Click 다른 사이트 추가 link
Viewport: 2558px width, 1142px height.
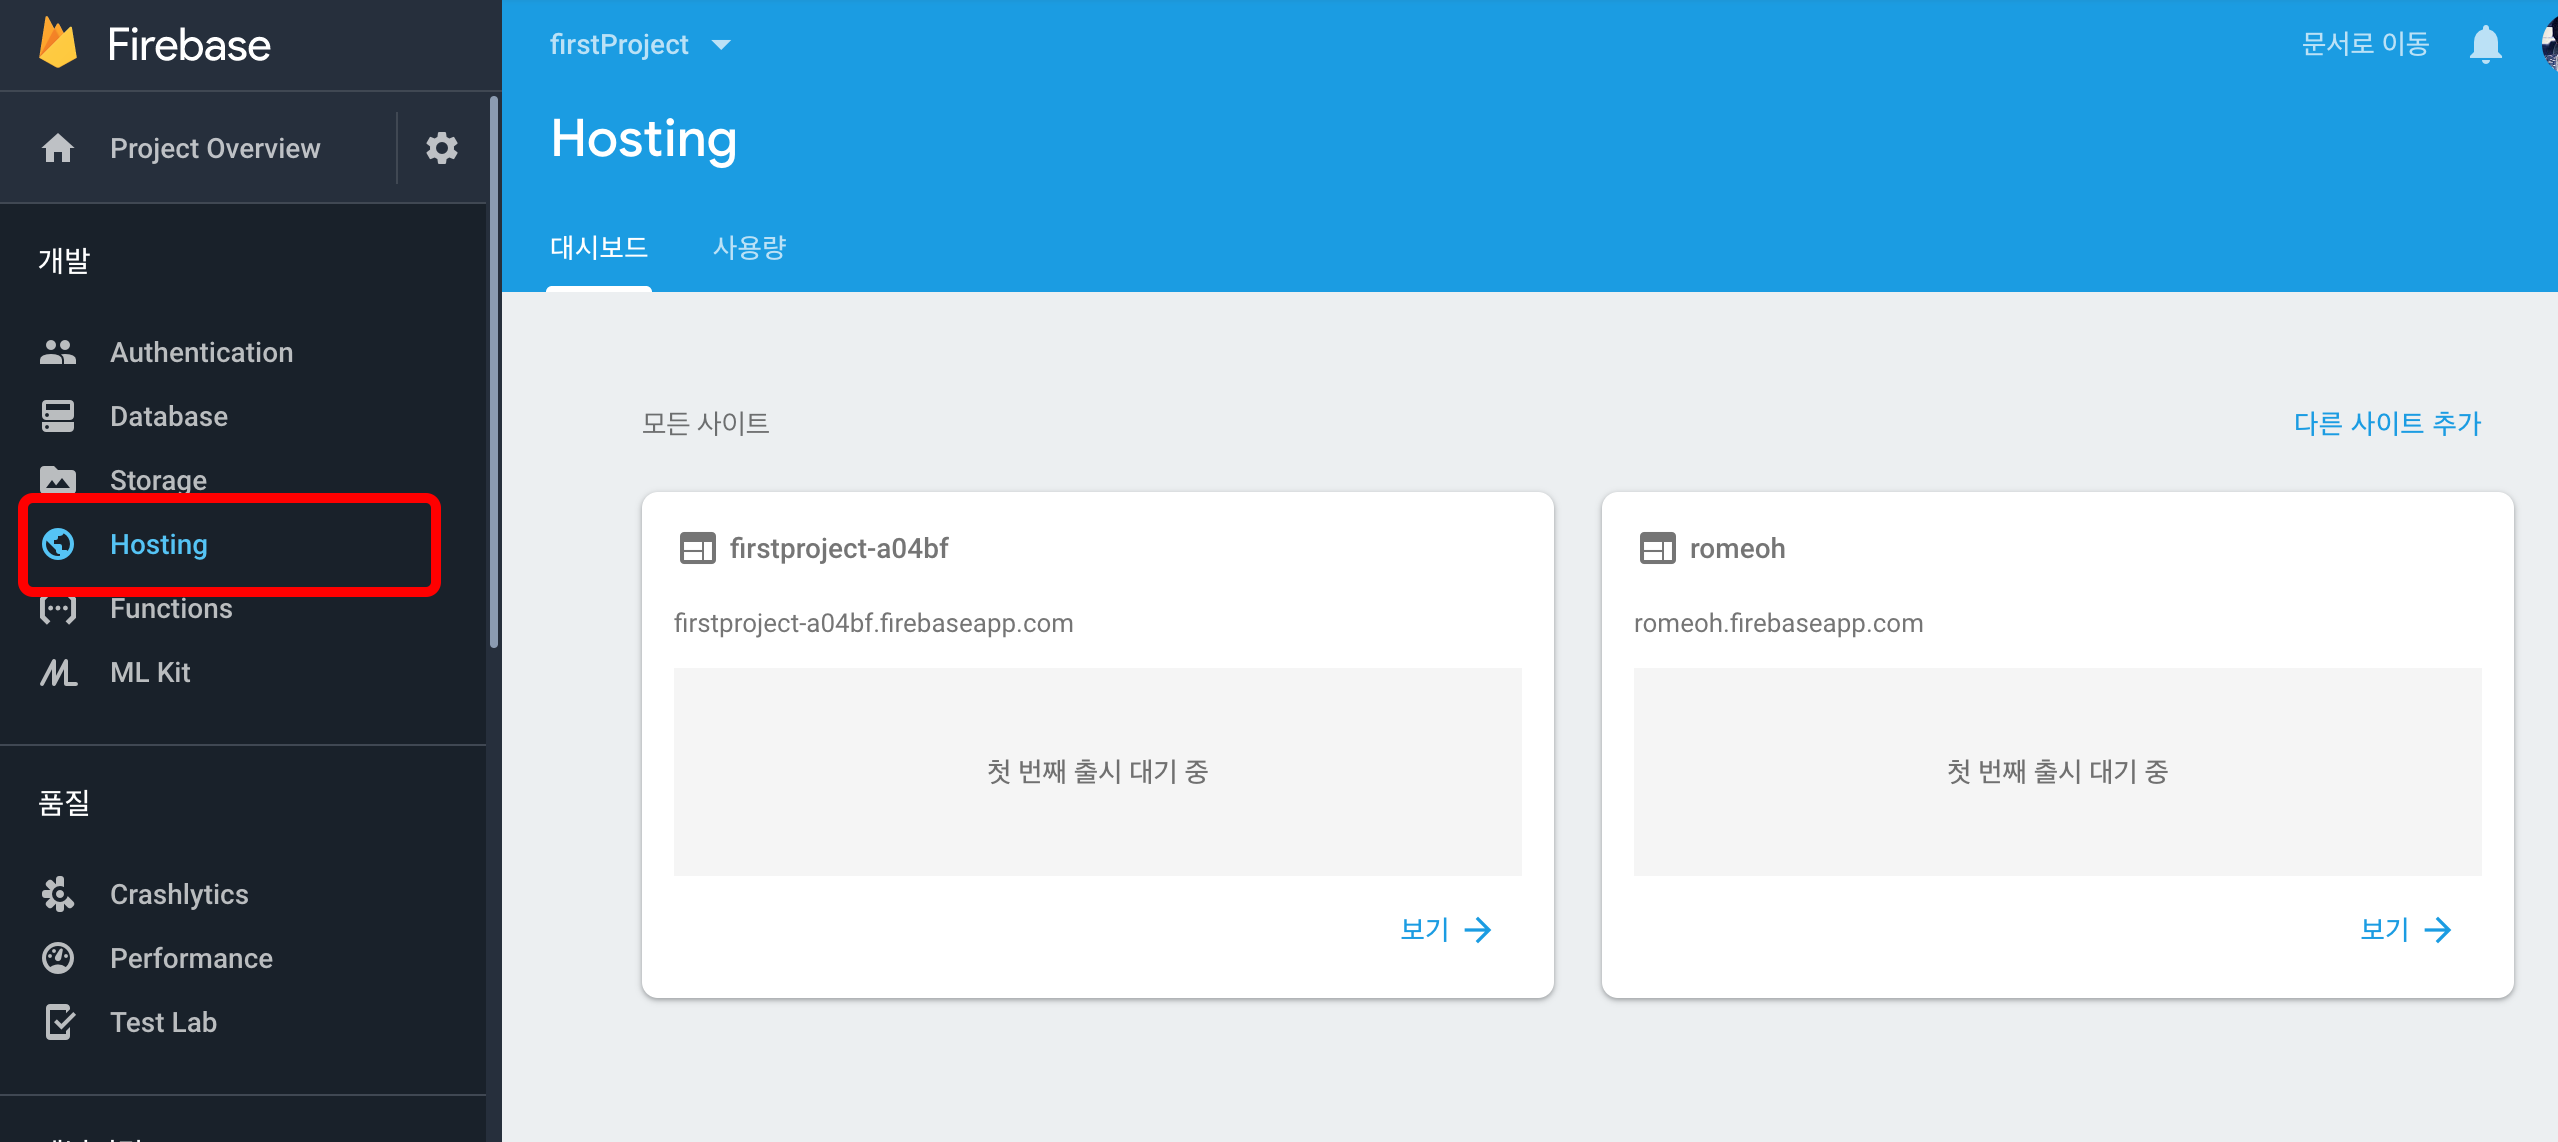click(2387, 423)
